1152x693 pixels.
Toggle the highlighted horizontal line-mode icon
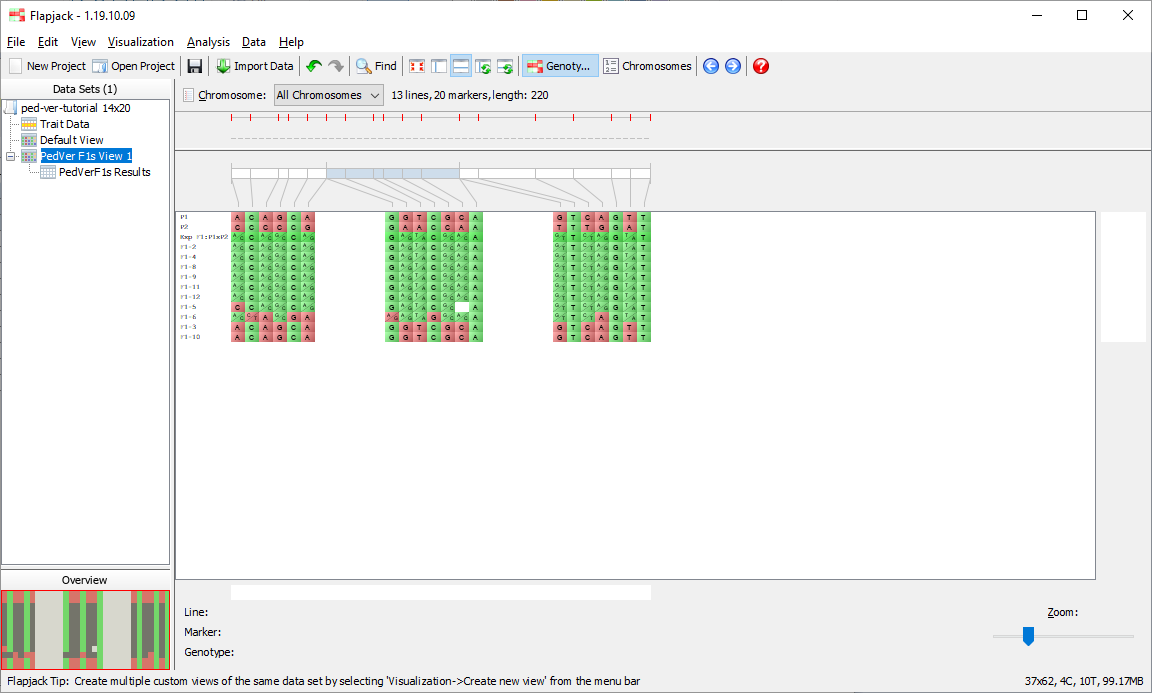[x=461, y=66]
